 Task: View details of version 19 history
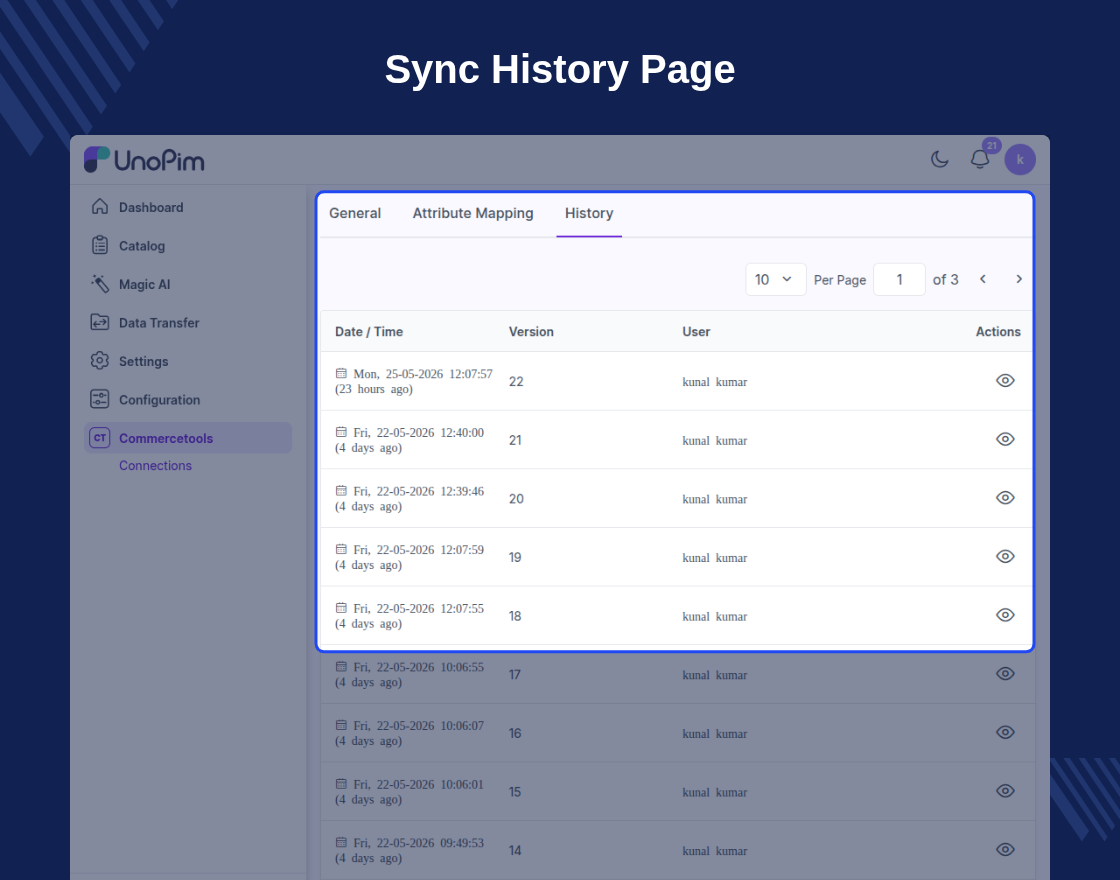point(1005,556)
